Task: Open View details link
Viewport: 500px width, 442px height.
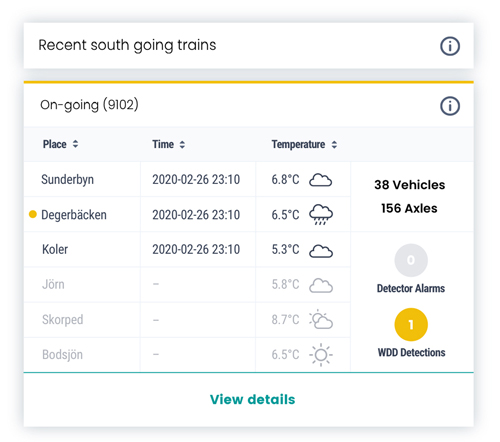Action: (252, 399)
